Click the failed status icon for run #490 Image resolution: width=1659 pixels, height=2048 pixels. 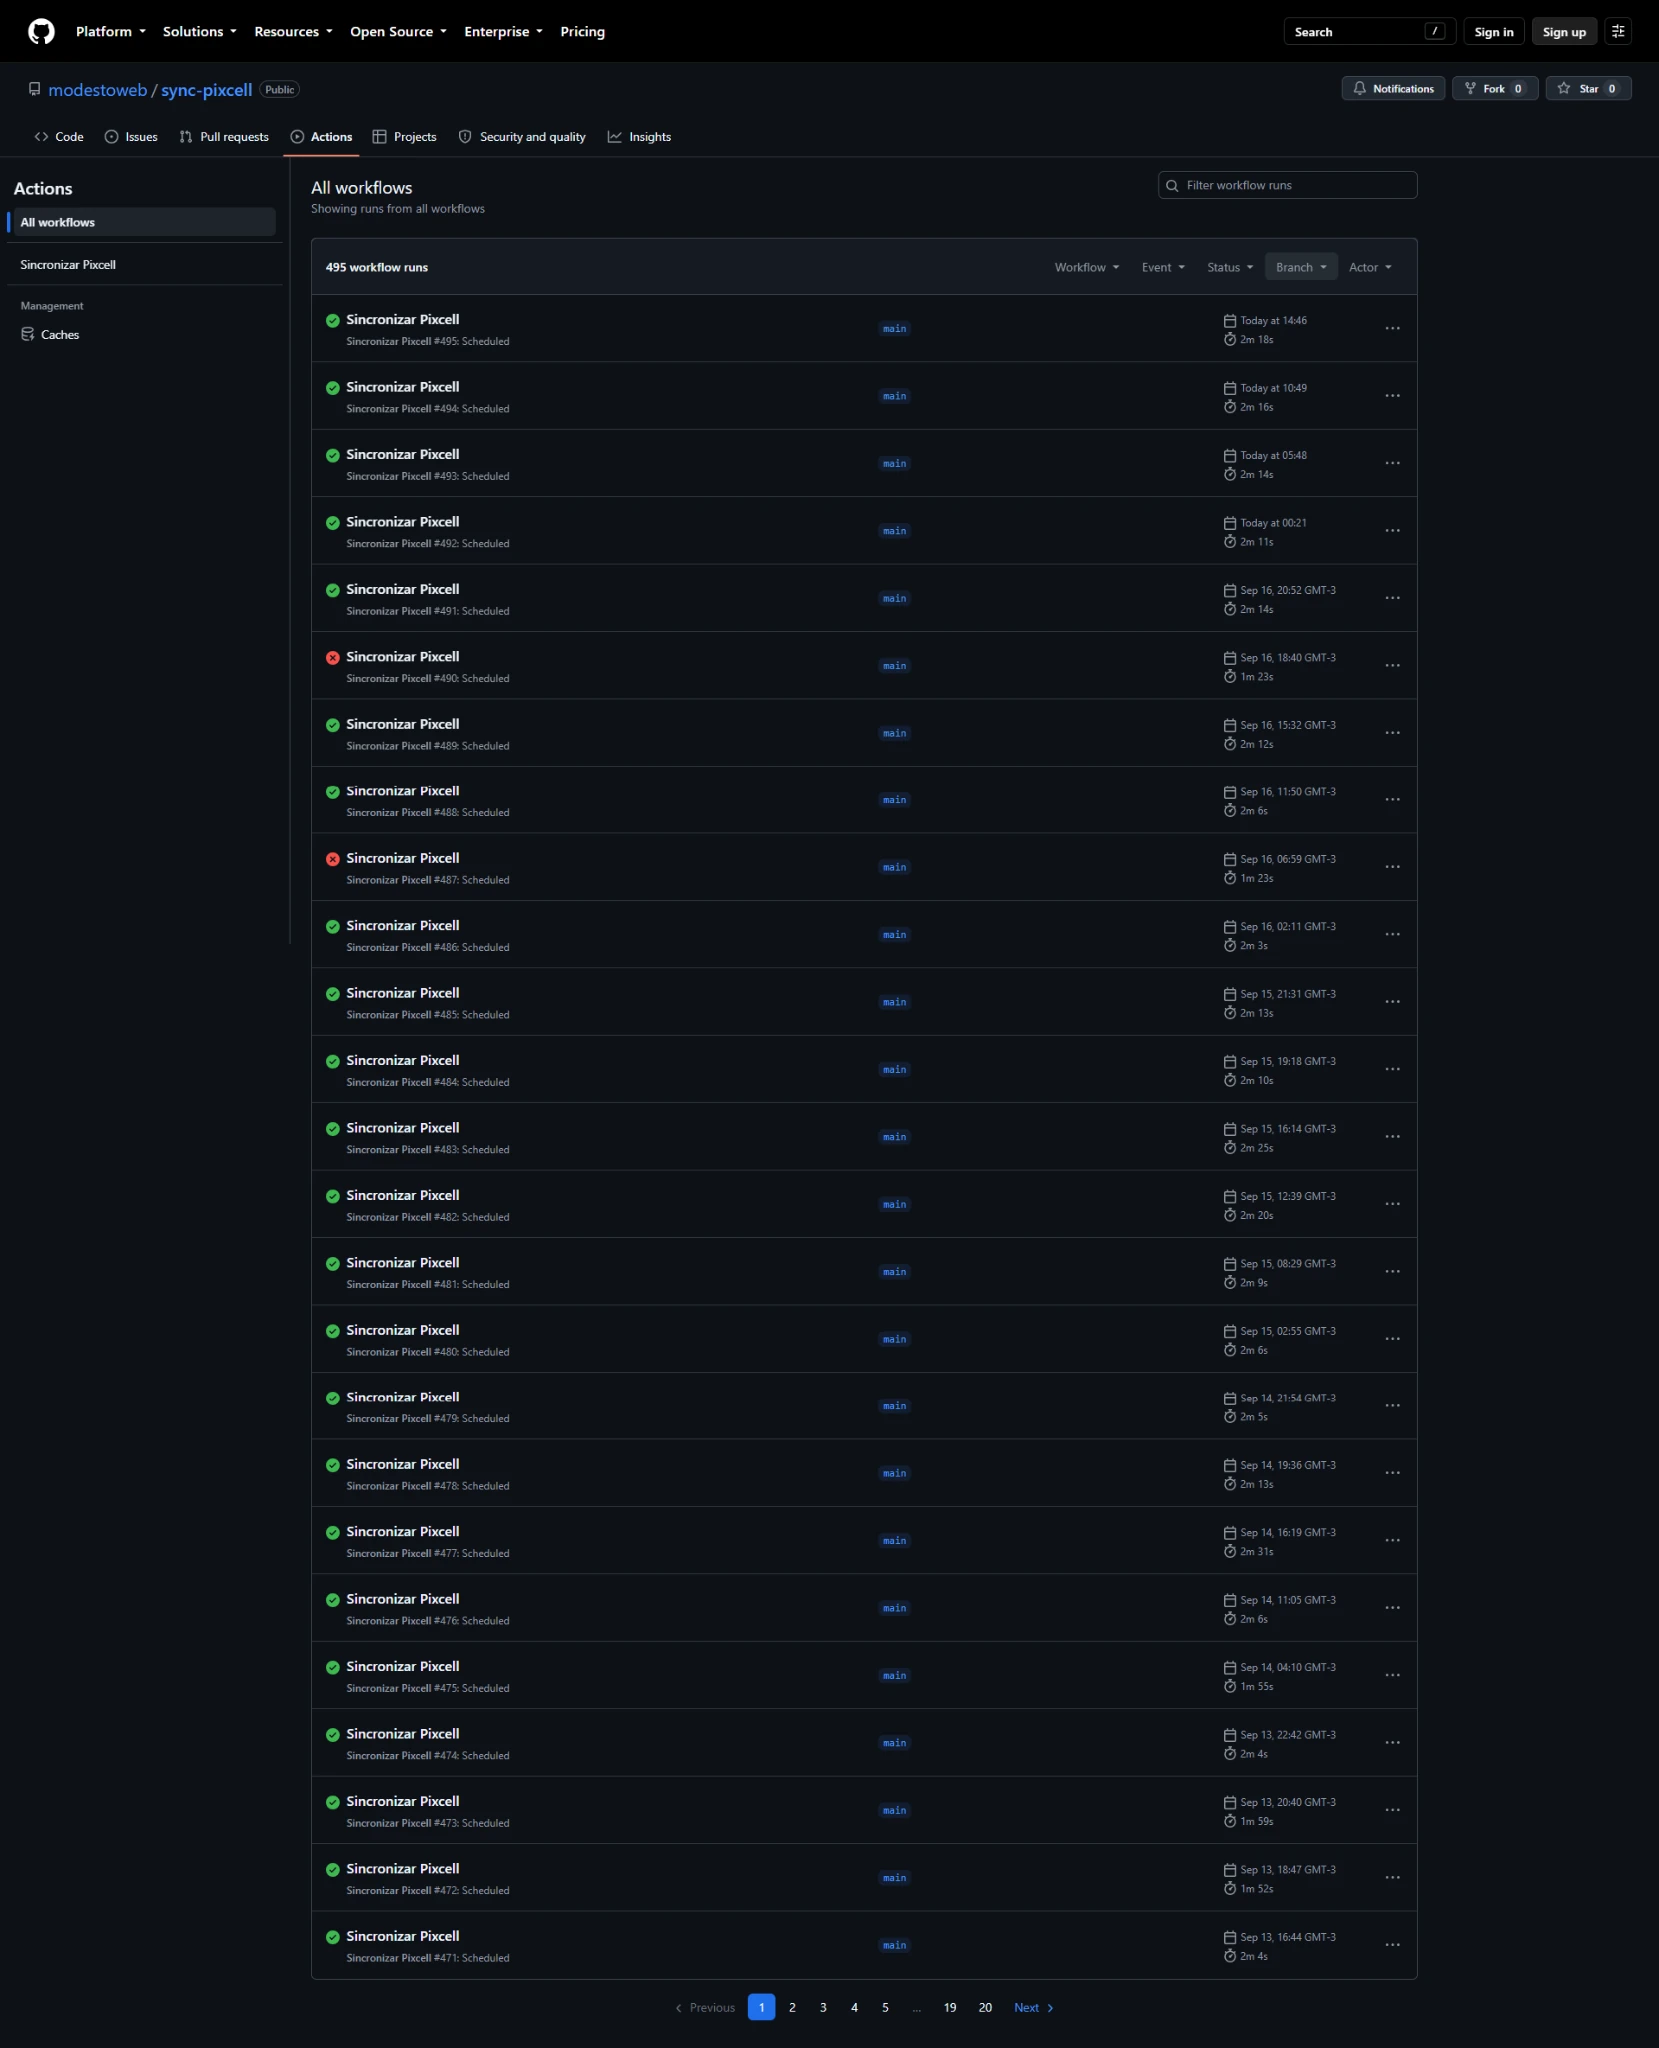(333, 658)
